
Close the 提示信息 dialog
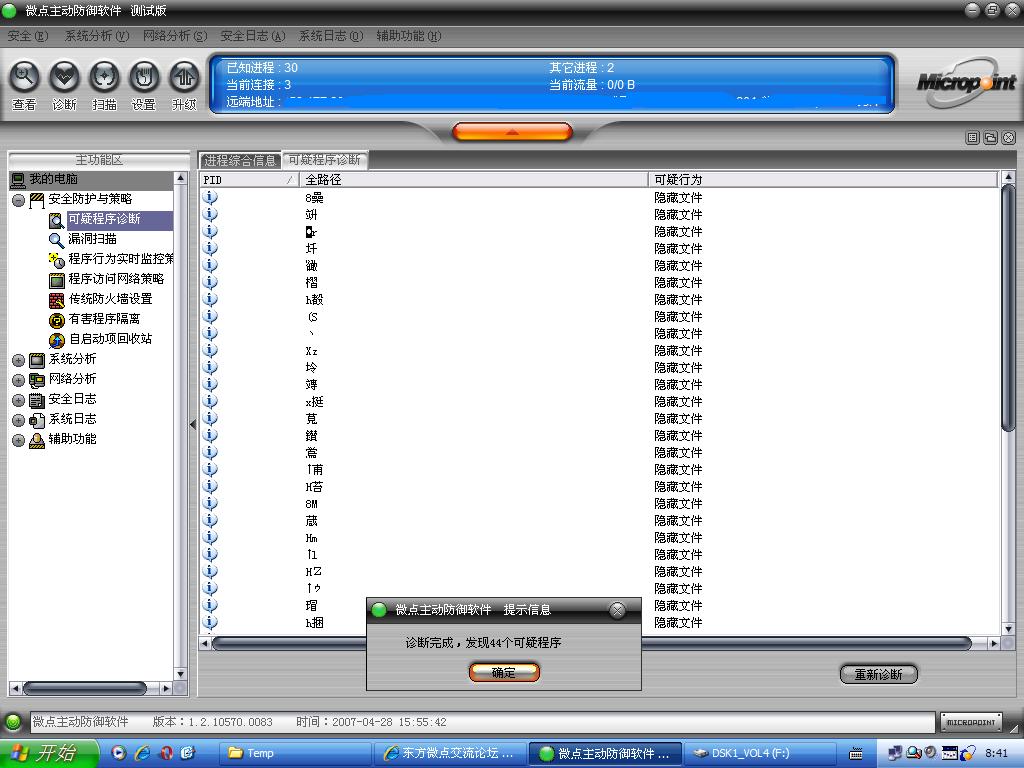[x=617, y=610]
